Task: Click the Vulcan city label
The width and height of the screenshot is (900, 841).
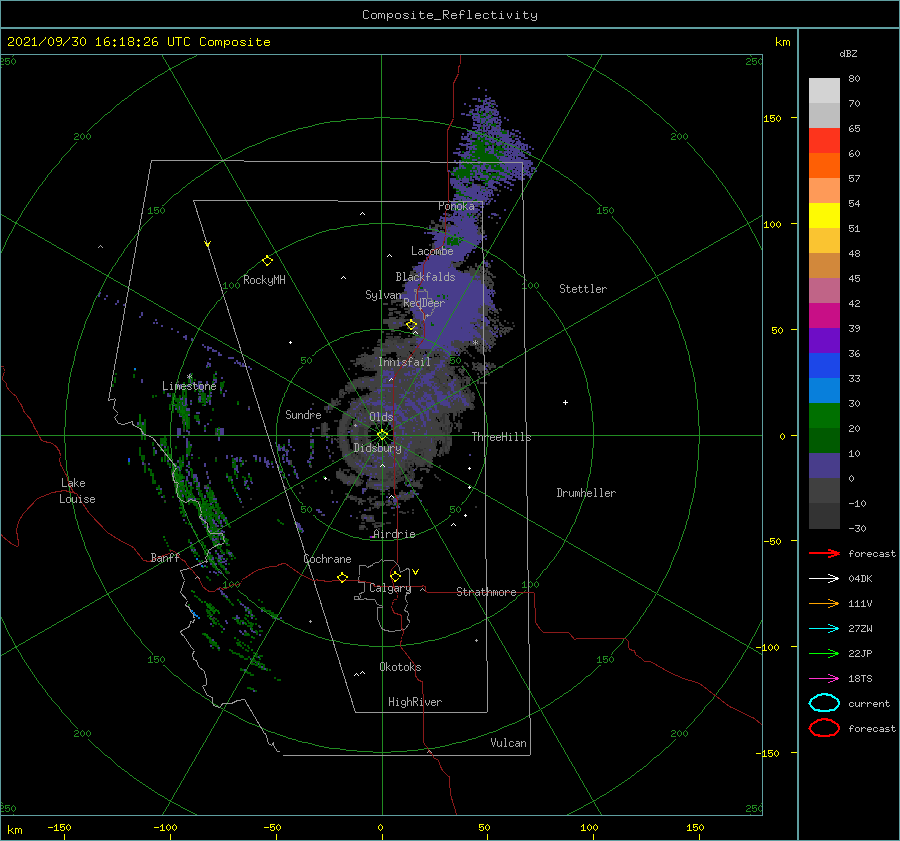Action: click(509, 743)
